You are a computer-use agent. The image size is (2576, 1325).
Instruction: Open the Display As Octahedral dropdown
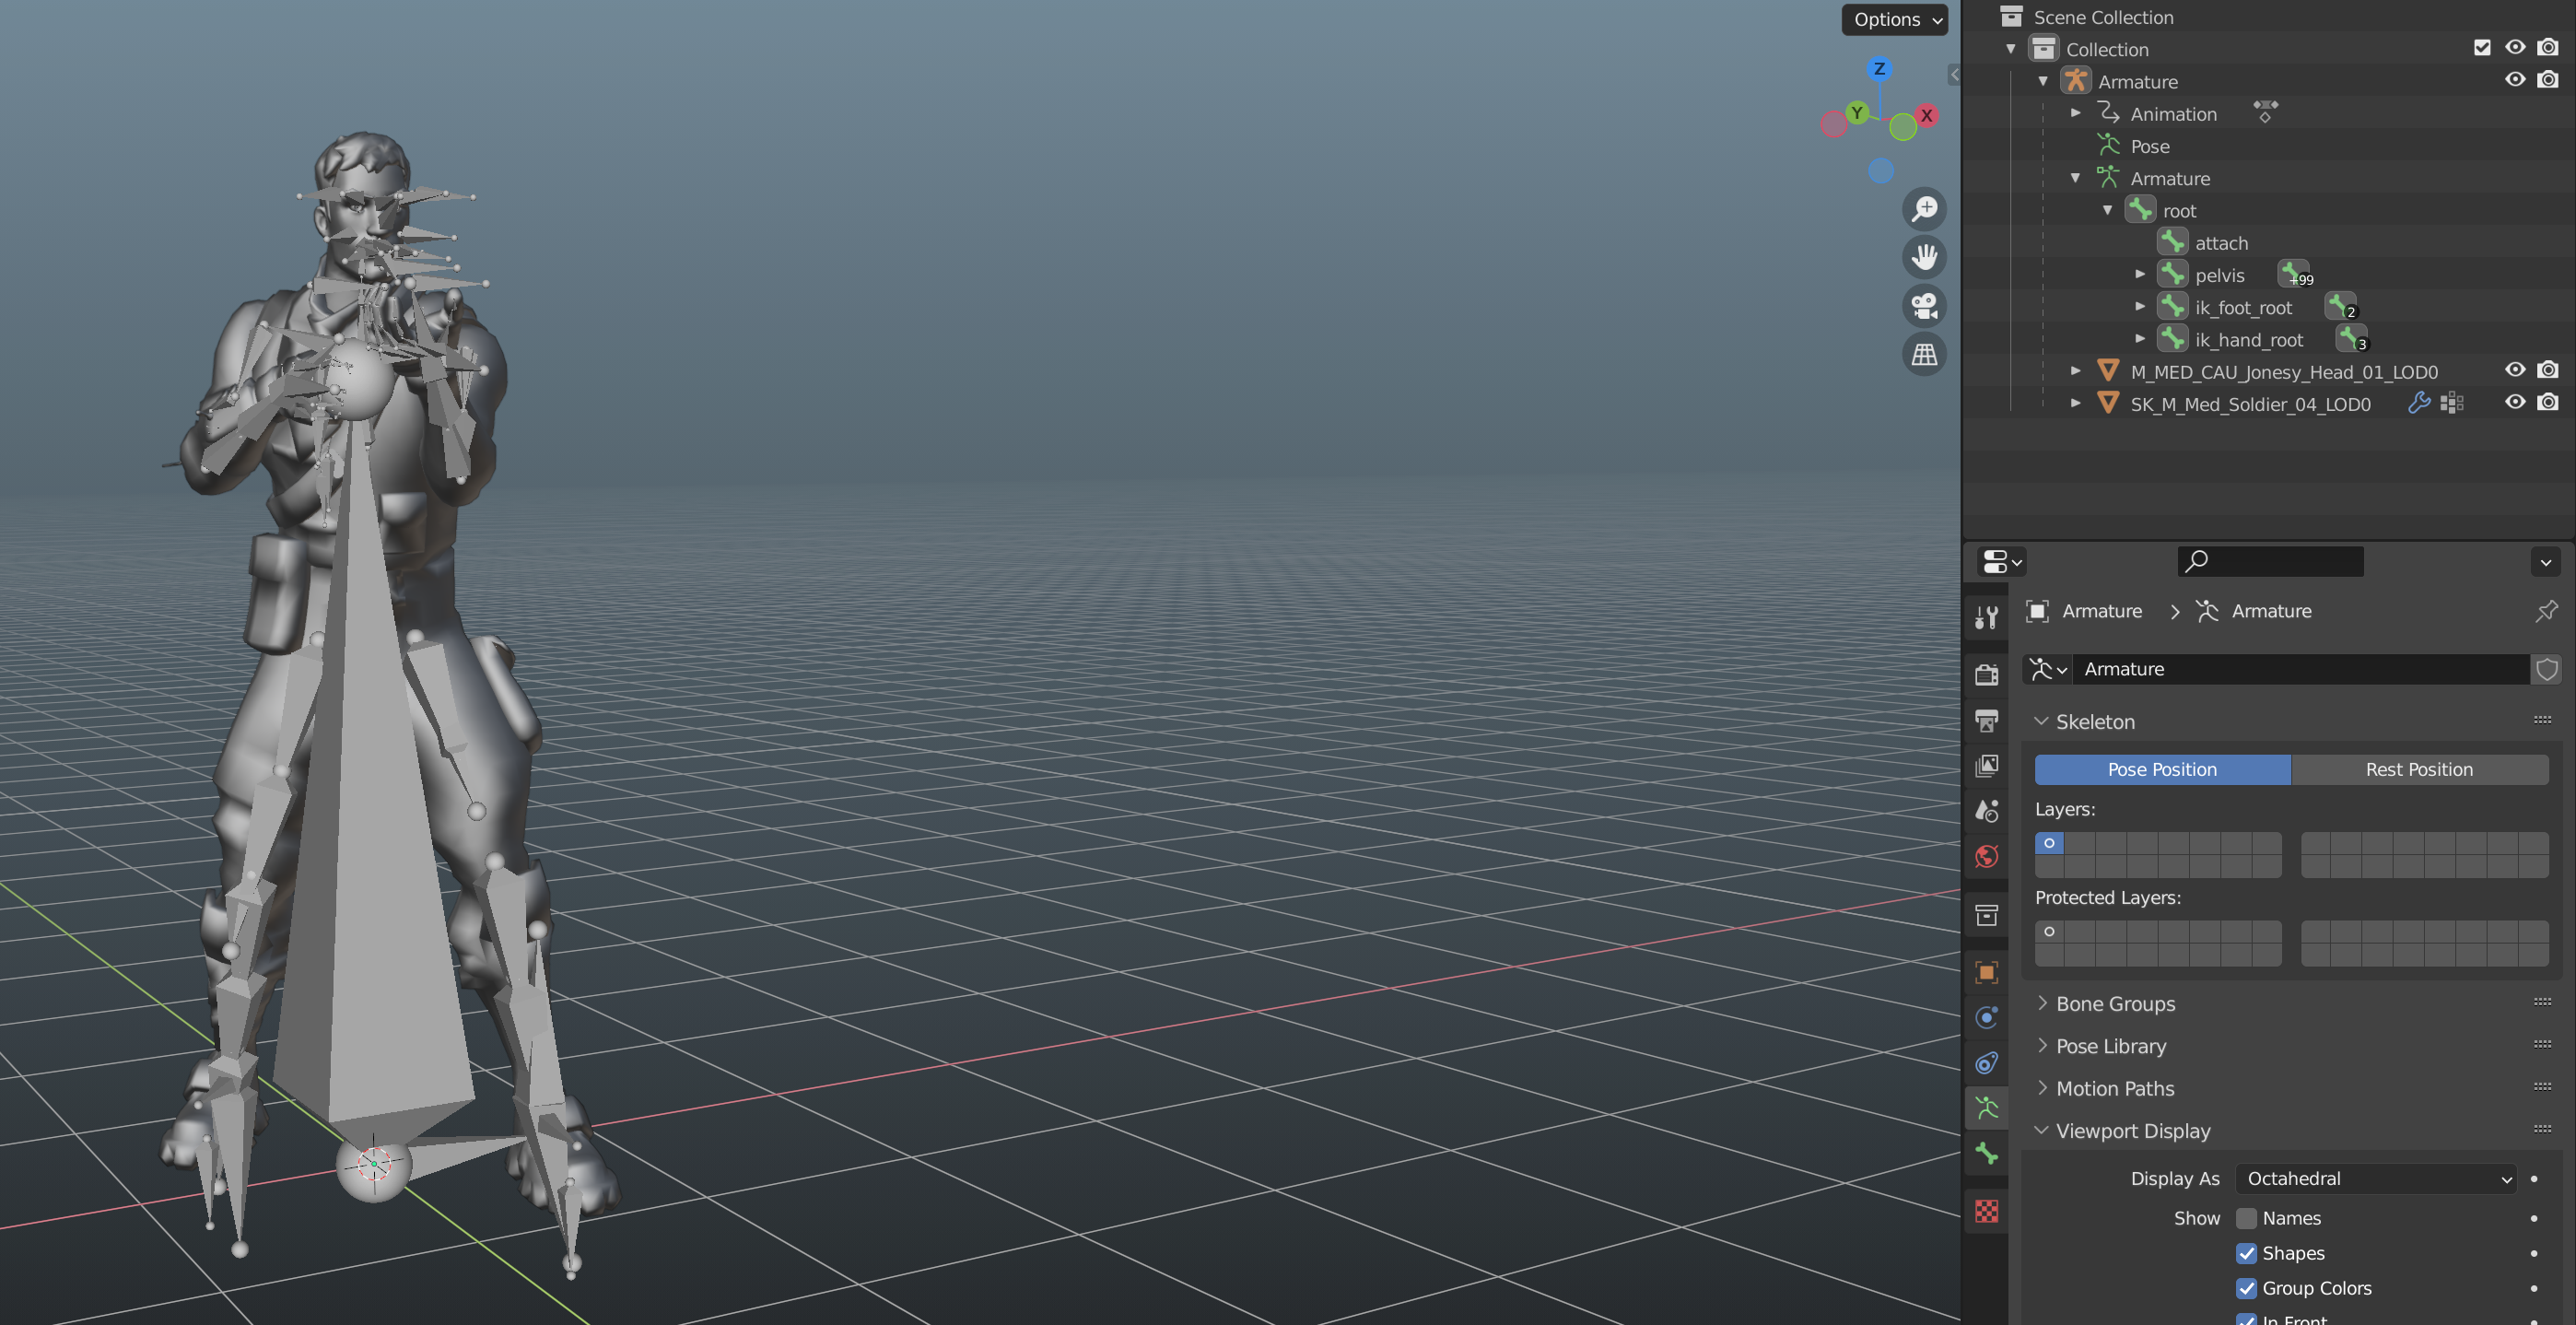click(x=2376, y=1179)
